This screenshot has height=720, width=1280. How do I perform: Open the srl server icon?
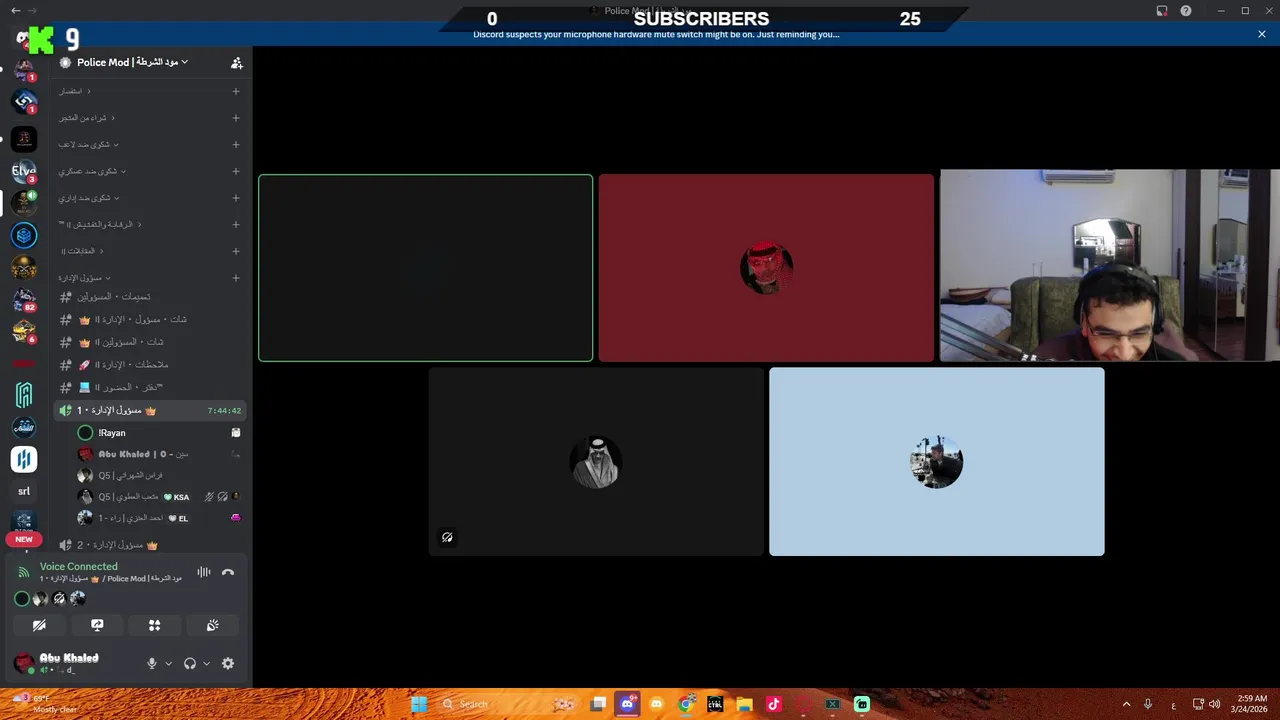24,491
